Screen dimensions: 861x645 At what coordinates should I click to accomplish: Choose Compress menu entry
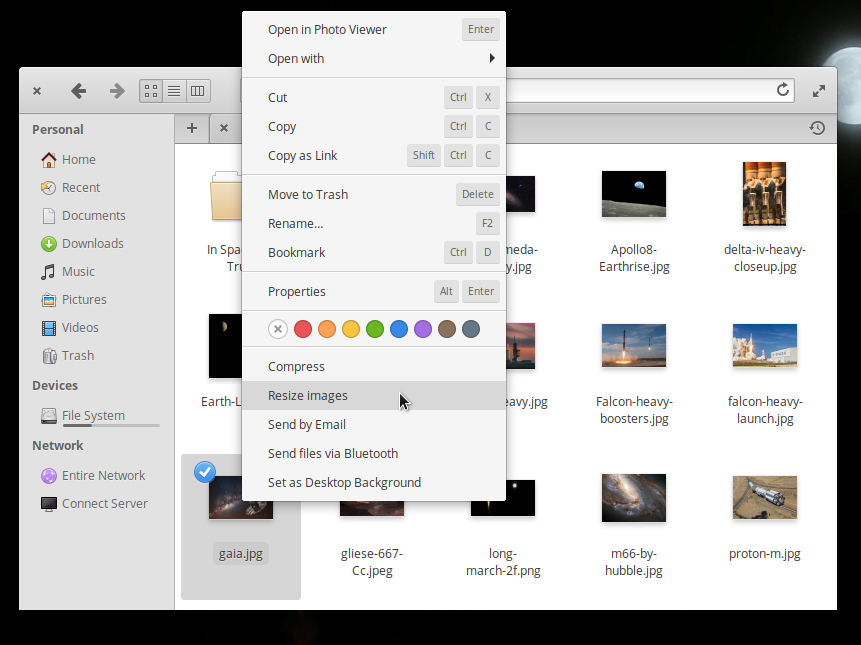point(373,367)
